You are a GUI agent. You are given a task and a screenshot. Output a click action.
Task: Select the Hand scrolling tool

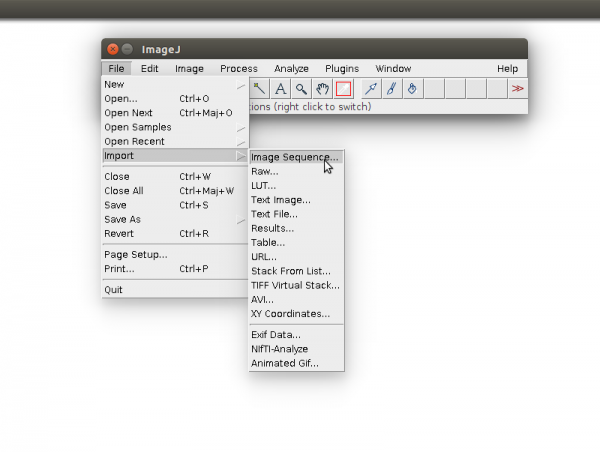pyautogui.click(x=322, y=89)
